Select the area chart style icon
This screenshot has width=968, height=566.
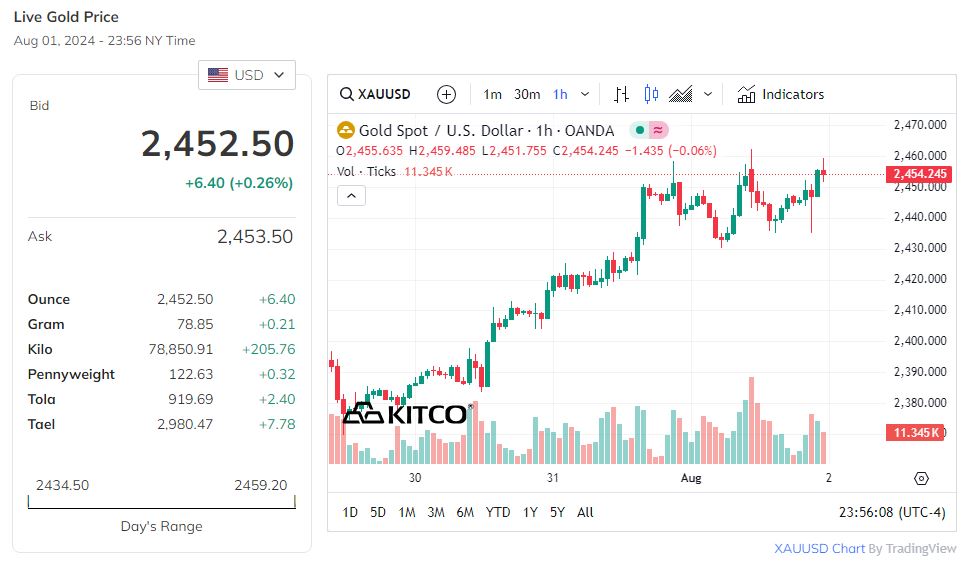681,95
